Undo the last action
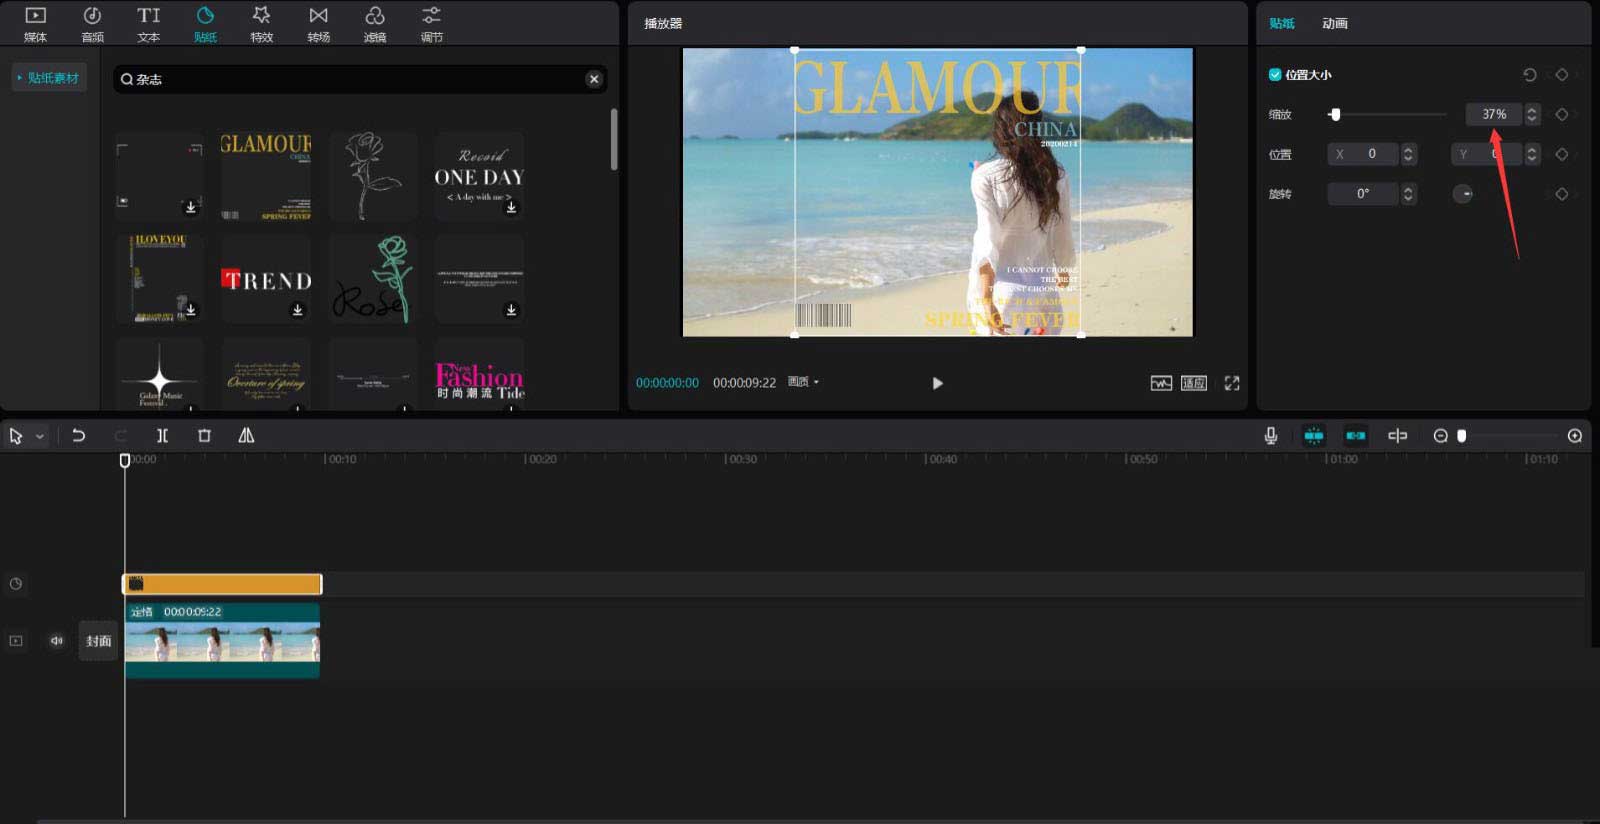 78,436
